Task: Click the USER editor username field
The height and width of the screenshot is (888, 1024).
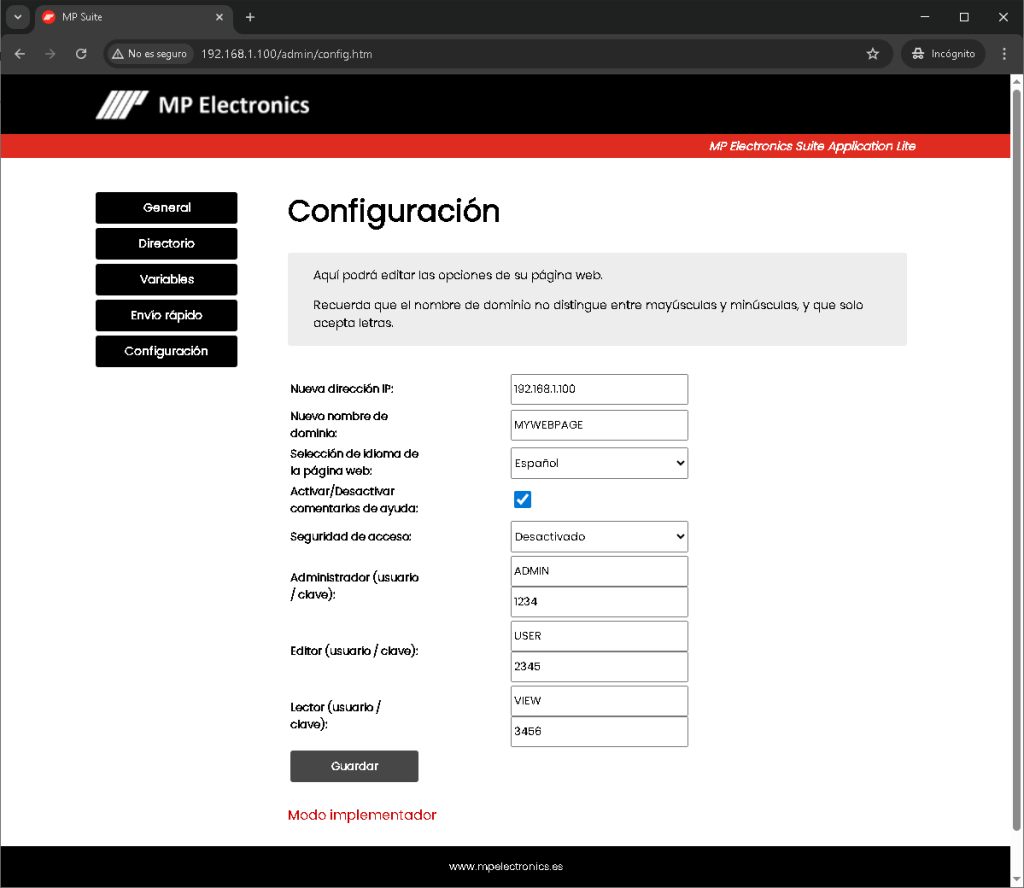Action: click(x=599, y=636)
